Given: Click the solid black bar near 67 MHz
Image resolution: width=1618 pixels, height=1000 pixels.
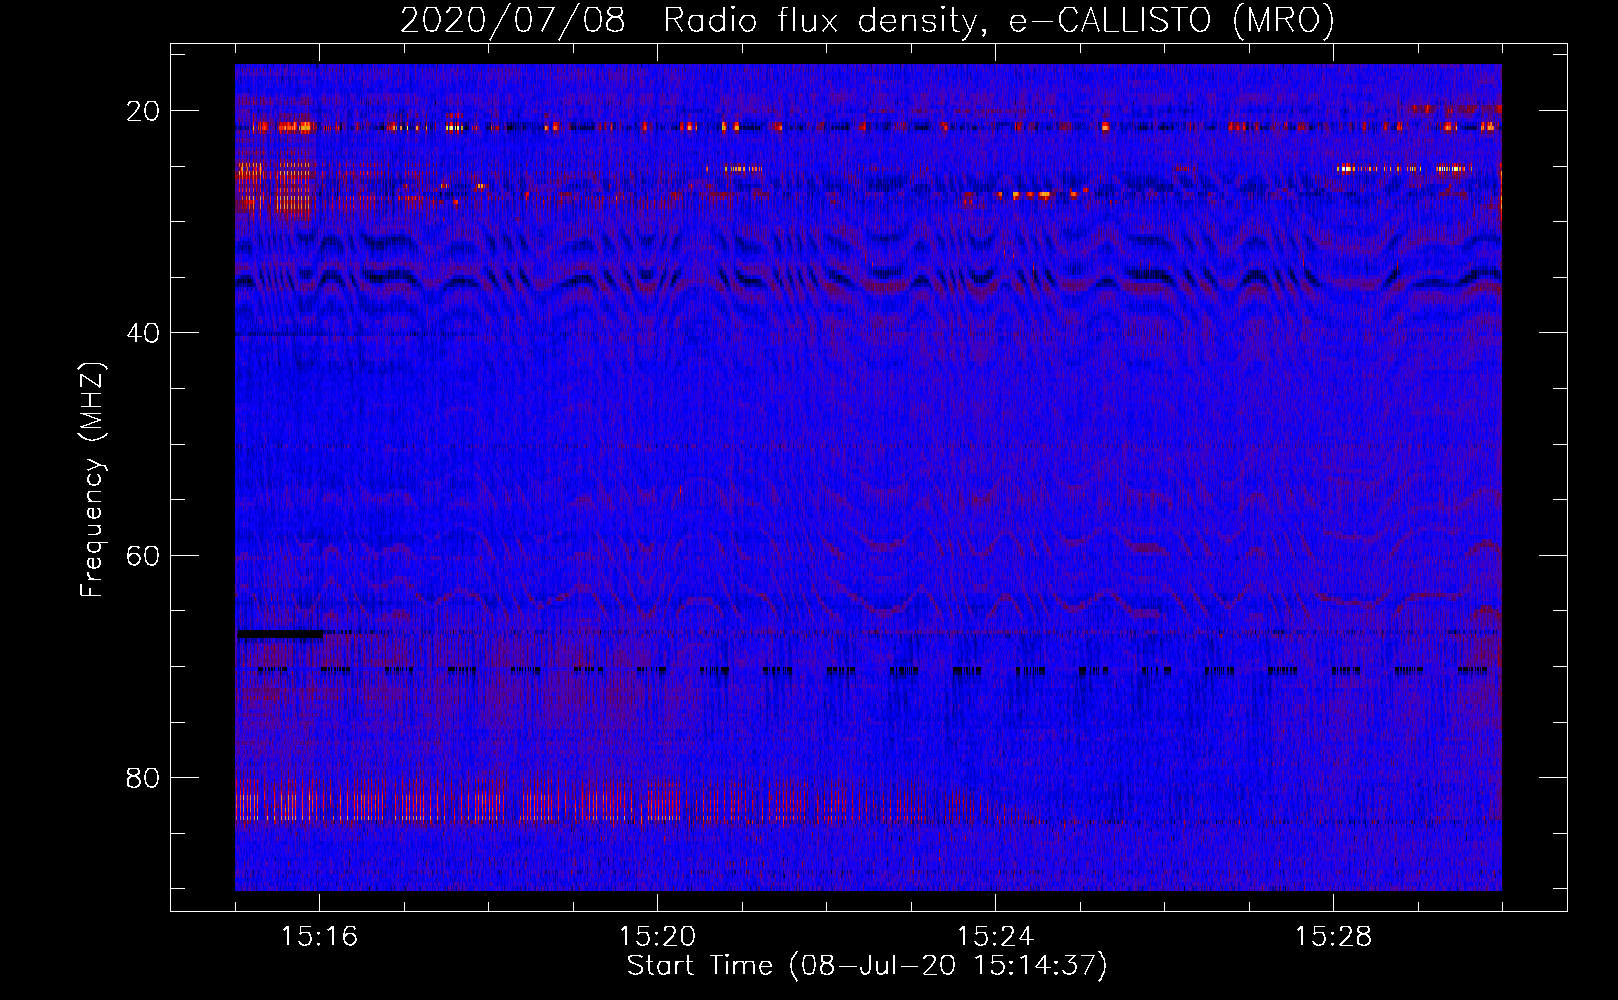Looking at the screenshot, I should (x=280, y=634).
